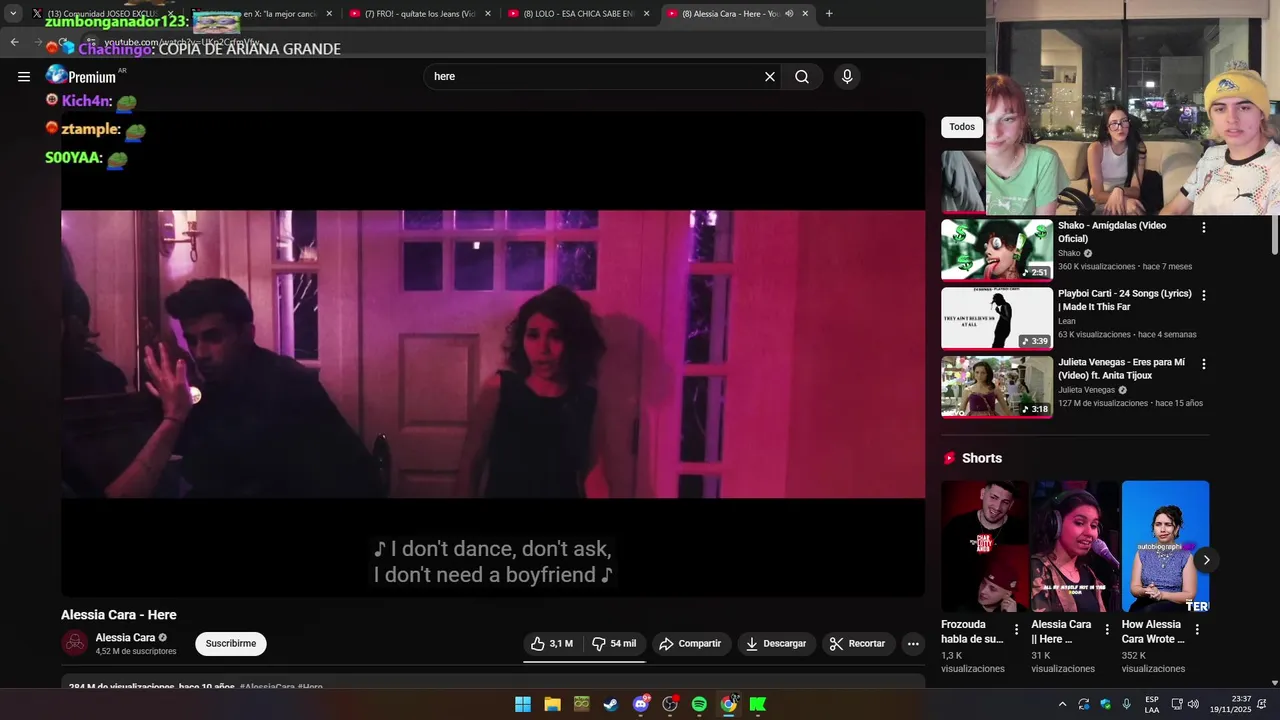This screenshot has height=720, width=1280.
Task: Open Julieta Venegas - Eres para Mí title
Action: [1121, 369]
